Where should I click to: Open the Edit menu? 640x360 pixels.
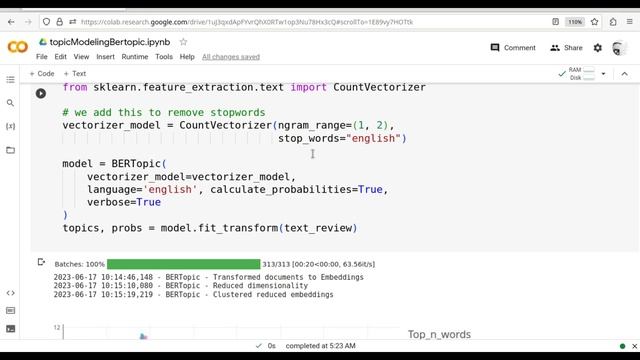[60, 57]
